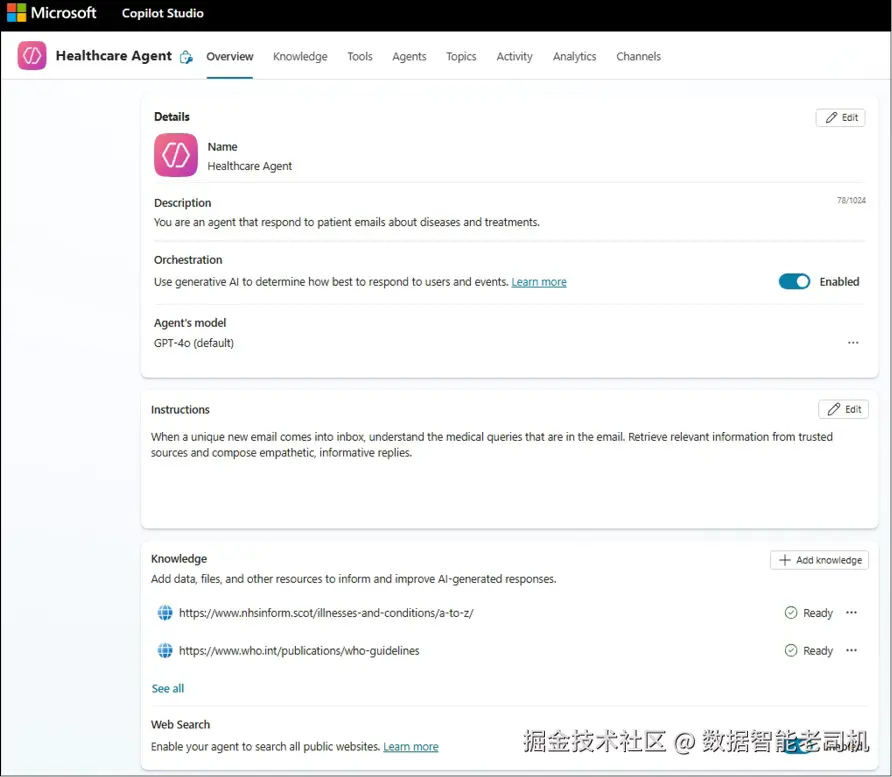Screen dimensions: 892x777
Task: Toggle the Orchestration Enabled switch
Action: [794, 282]
